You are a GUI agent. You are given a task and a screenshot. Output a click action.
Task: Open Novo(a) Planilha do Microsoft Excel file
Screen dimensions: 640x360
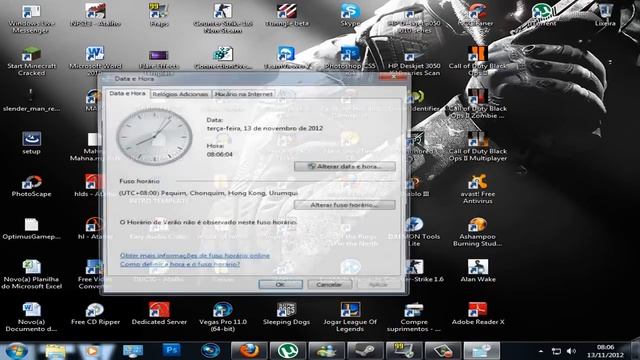click(x=31, y=274)
